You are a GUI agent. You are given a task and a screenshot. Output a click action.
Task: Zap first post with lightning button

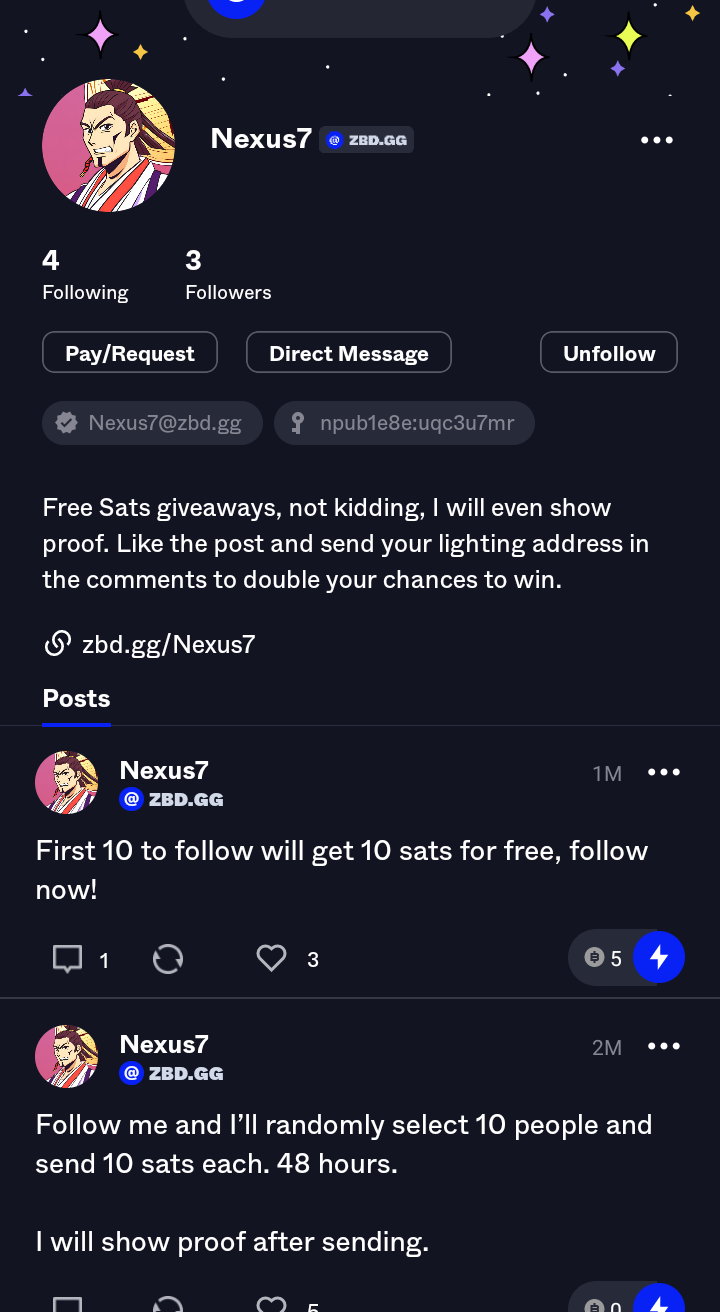click(x=659, y=958)
